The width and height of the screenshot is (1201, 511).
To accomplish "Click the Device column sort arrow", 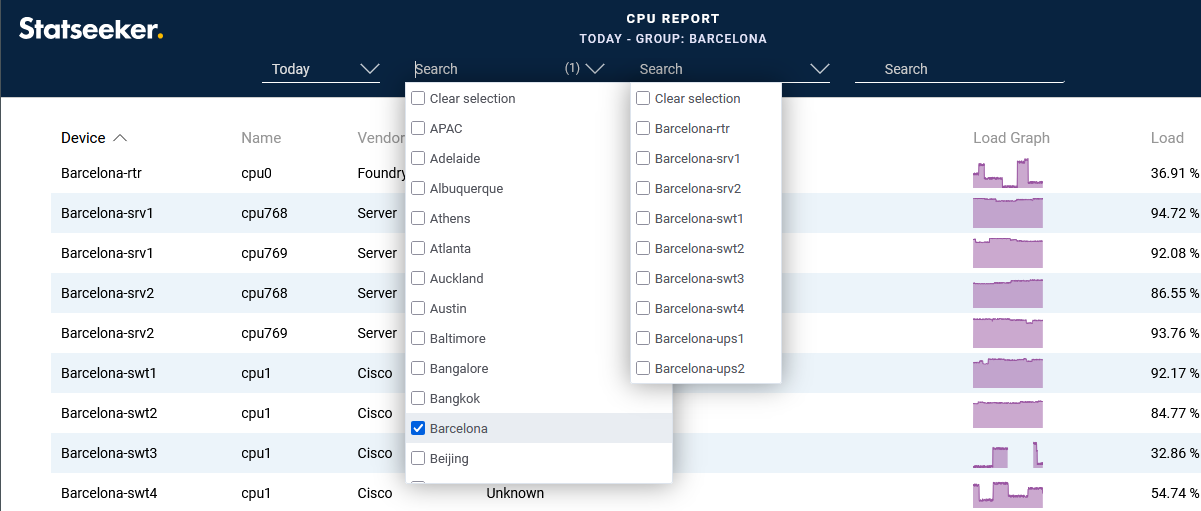I will (x=120, y=138).
